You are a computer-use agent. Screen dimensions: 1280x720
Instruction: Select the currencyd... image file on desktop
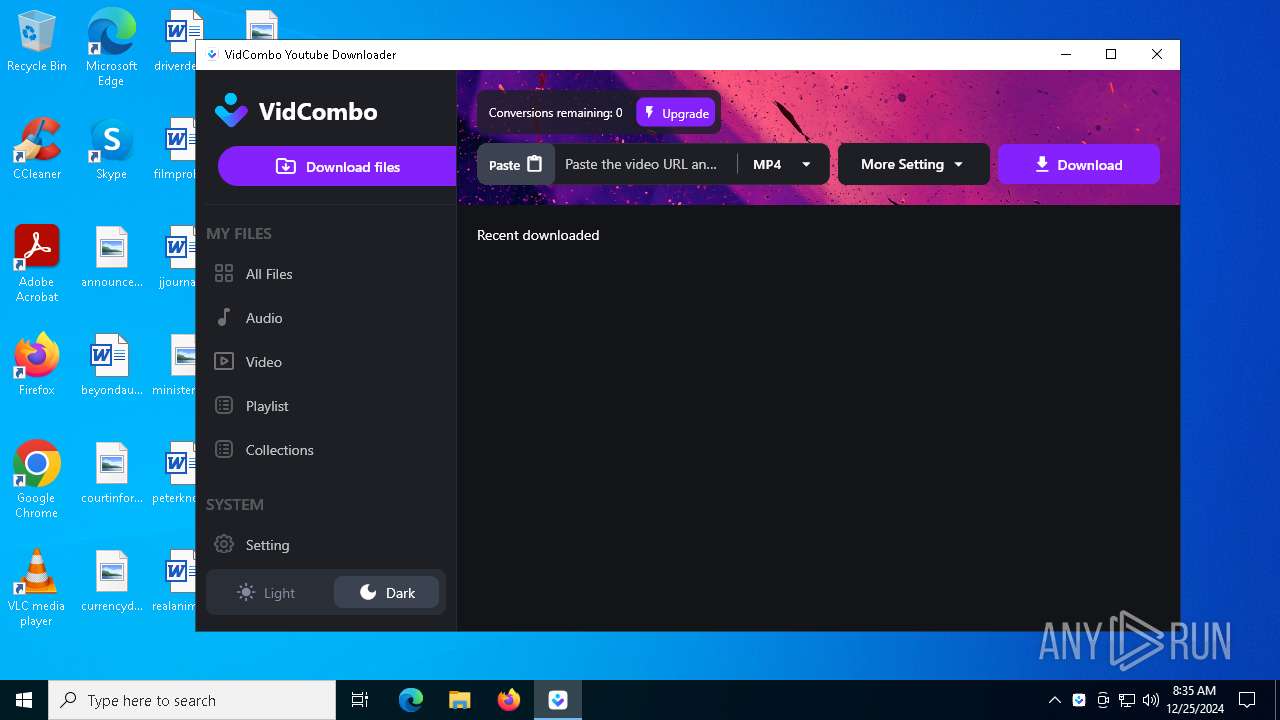point(111,581)
